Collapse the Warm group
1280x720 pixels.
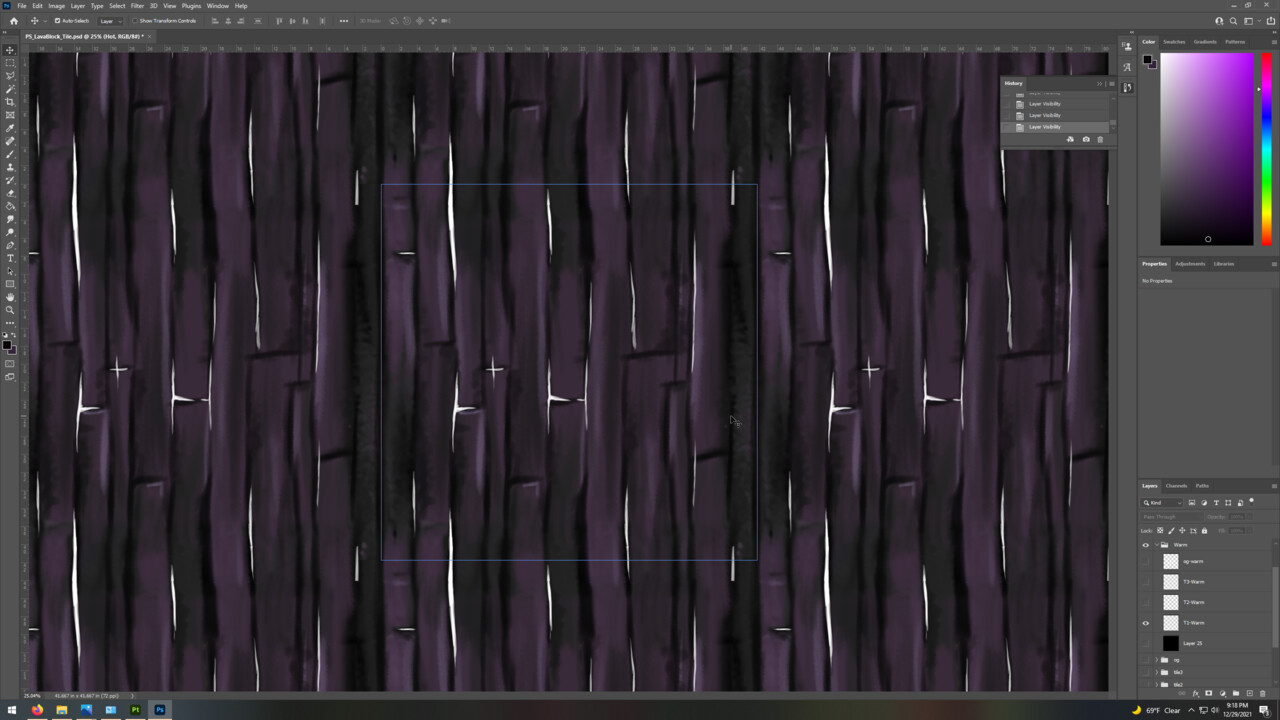coord(1156,545)
